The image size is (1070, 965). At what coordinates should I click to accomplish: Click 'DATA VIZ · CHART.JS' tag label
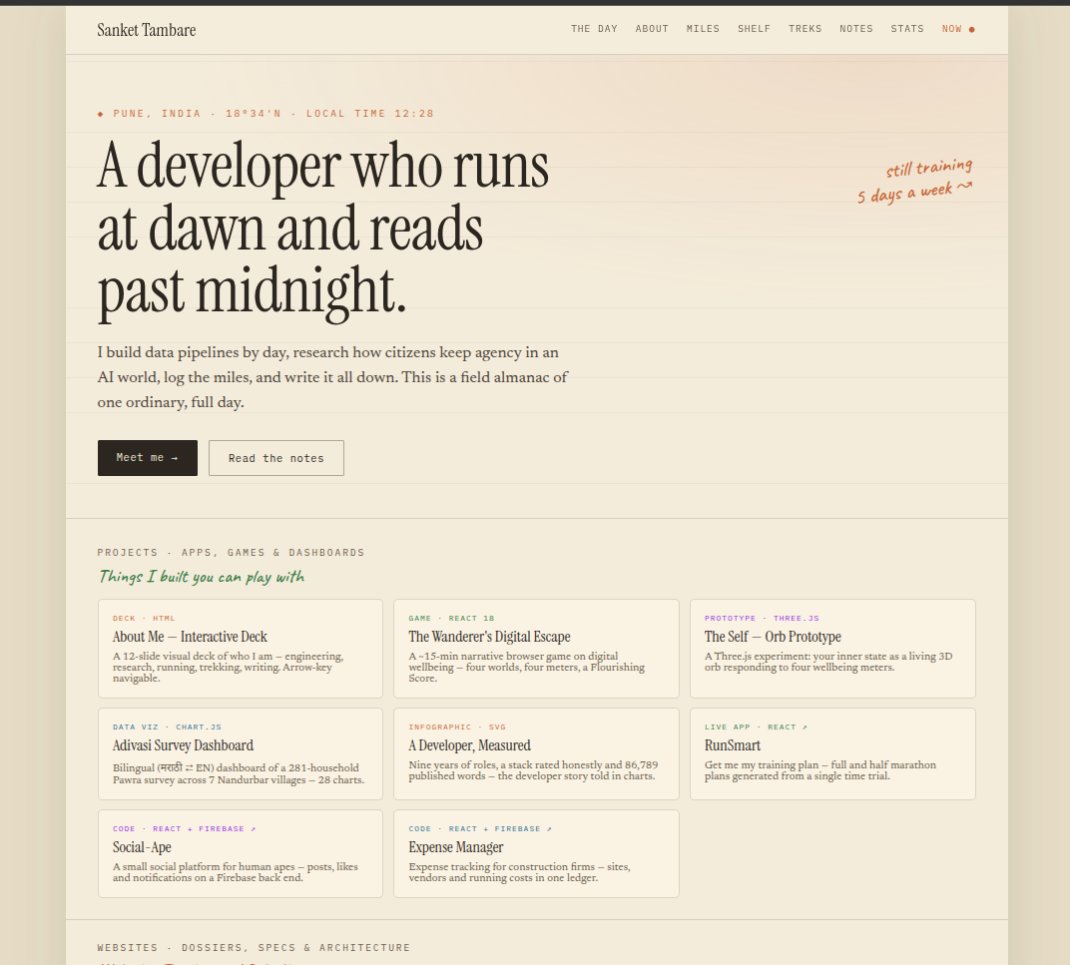coord(167,727)
